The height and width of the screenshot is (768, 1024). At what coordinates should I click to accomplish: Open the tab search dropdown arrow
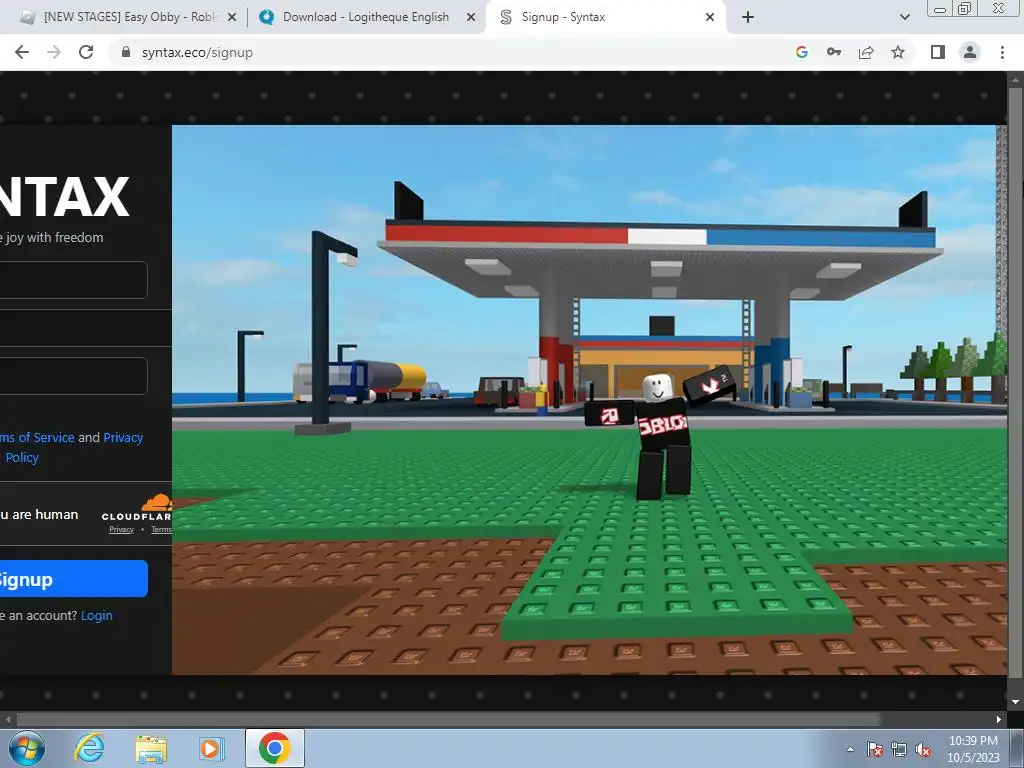(904, 17)
